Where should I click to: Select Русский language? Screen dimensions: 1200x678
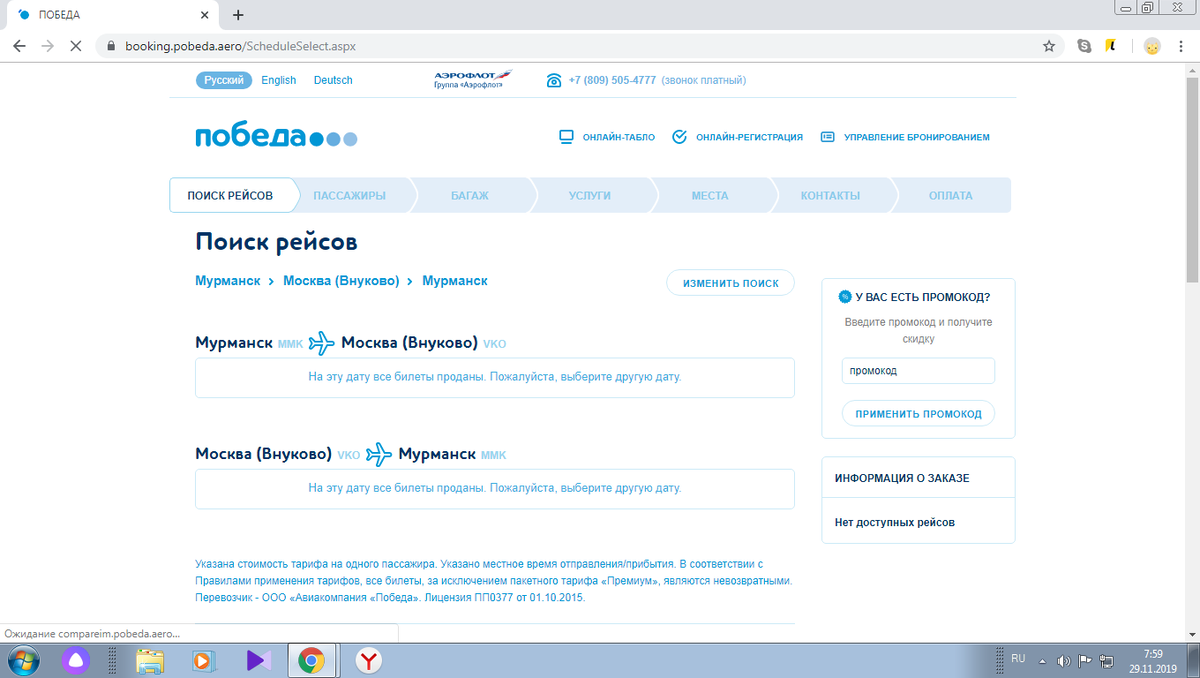click(x=224, y=80)
